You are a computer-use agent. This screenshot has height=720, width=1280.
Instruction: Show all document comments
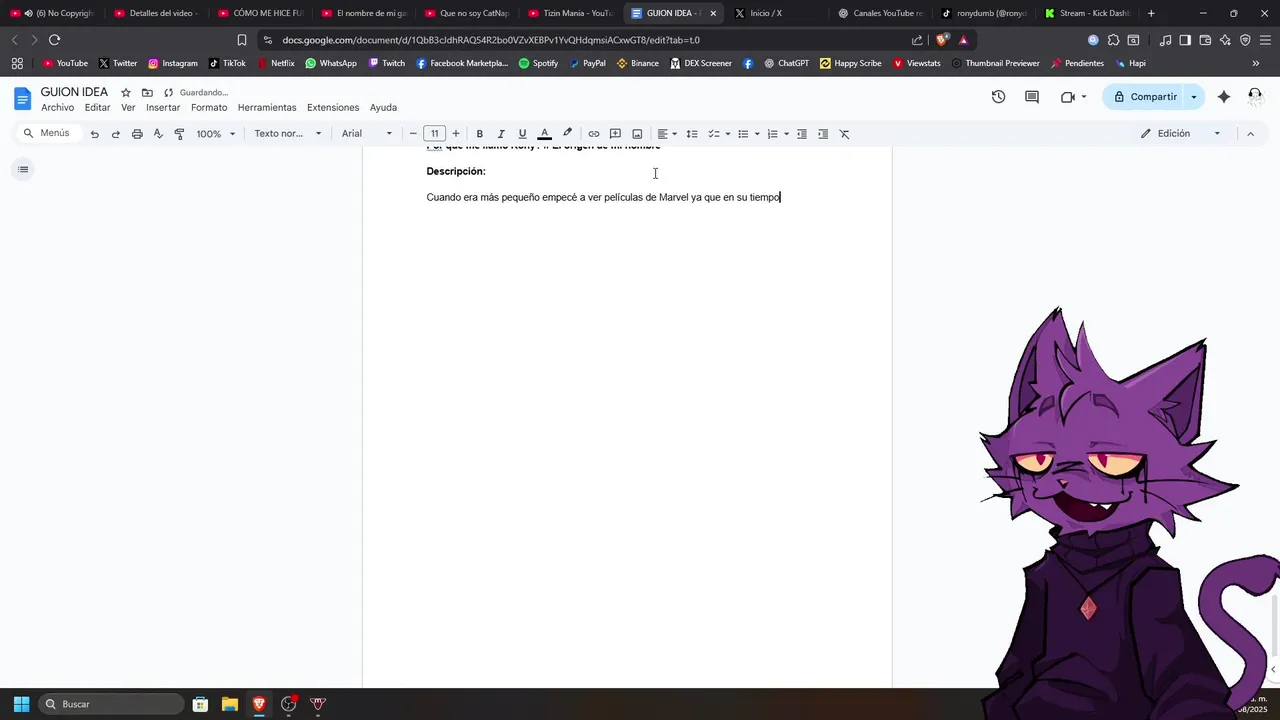pos(1032,97)
